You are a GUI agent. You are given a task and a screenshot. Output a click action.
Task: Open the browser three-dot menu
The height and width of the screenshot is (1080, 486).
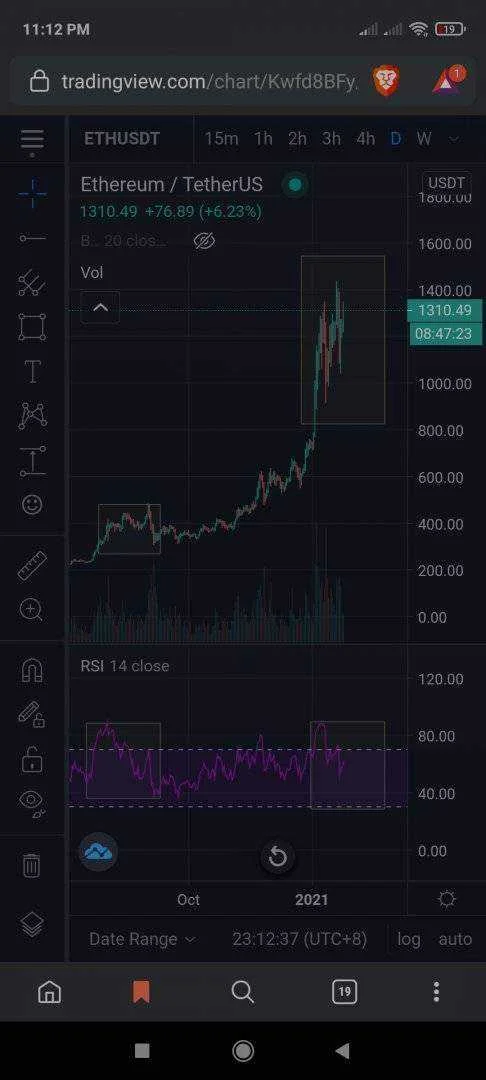point(436,992)
